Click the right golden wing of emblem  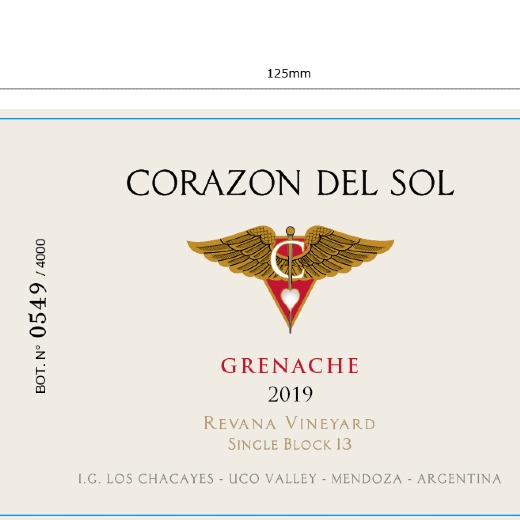pos(345,250)
